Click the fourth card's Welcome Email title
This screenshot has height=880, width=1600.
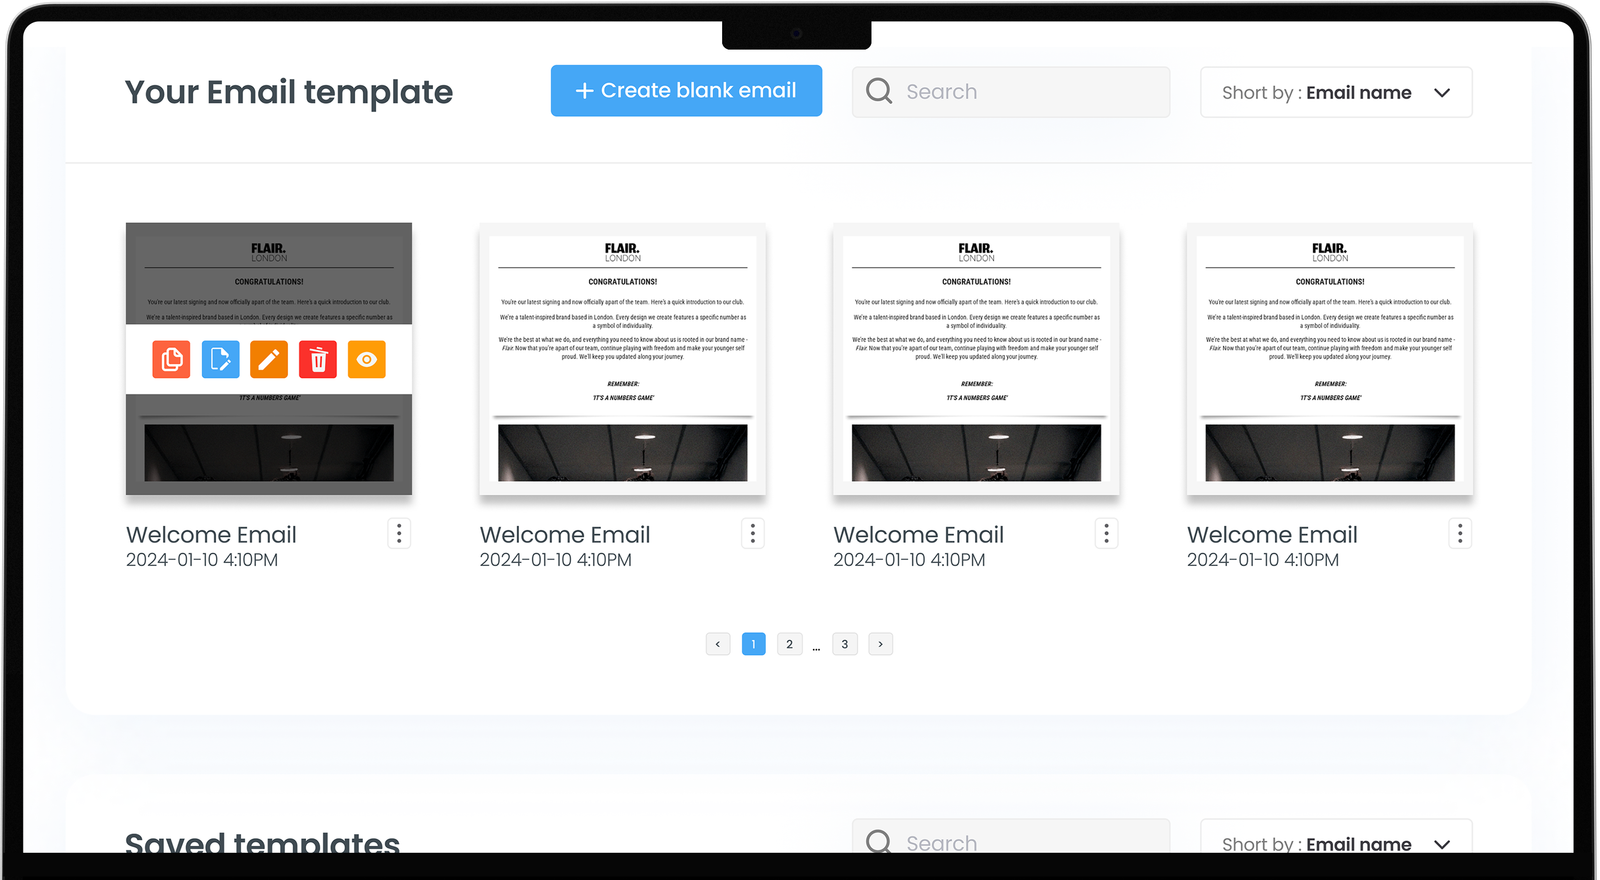click(1272, 535)
